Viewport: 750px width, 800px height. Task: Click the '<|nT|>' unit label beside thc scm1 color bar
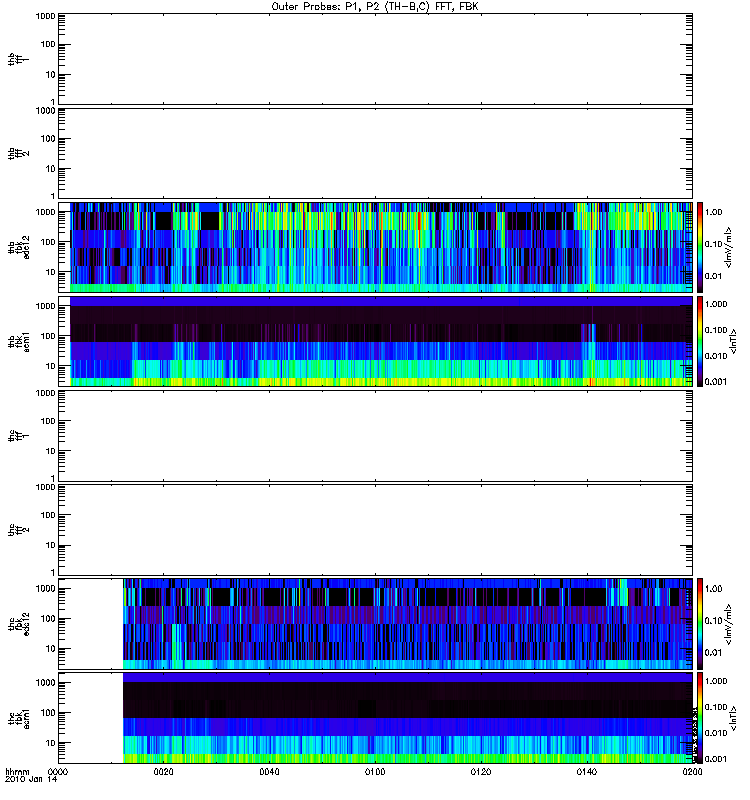pyautogui.click(x=734, y=718)
